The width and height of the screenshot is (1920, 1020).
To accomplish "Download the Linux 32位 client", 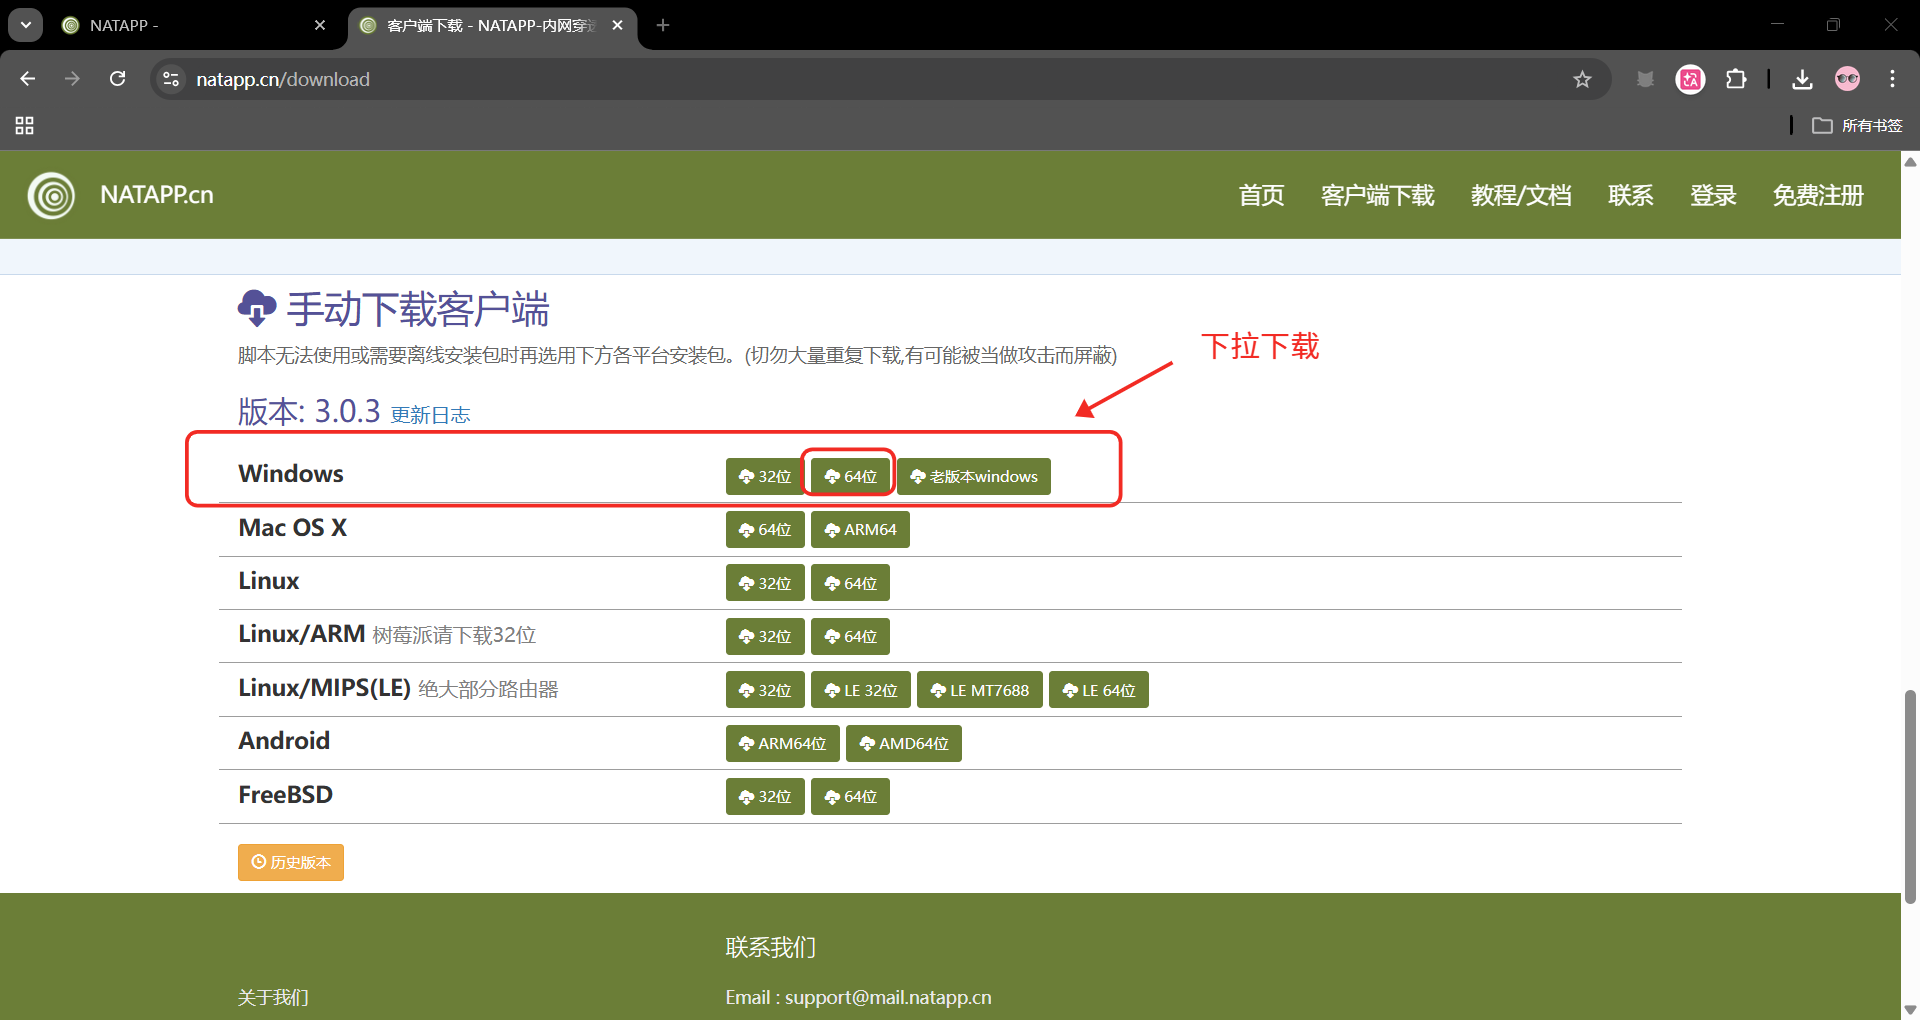I will click(765, 583).
